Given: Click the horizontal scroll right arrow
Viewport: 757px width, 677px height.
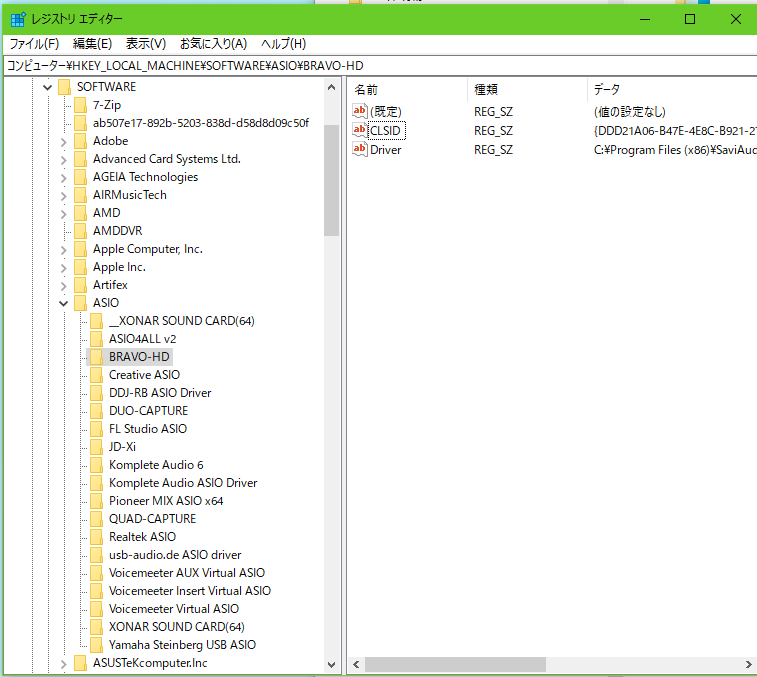Looking at the screenshot, I should pos(749,664).
